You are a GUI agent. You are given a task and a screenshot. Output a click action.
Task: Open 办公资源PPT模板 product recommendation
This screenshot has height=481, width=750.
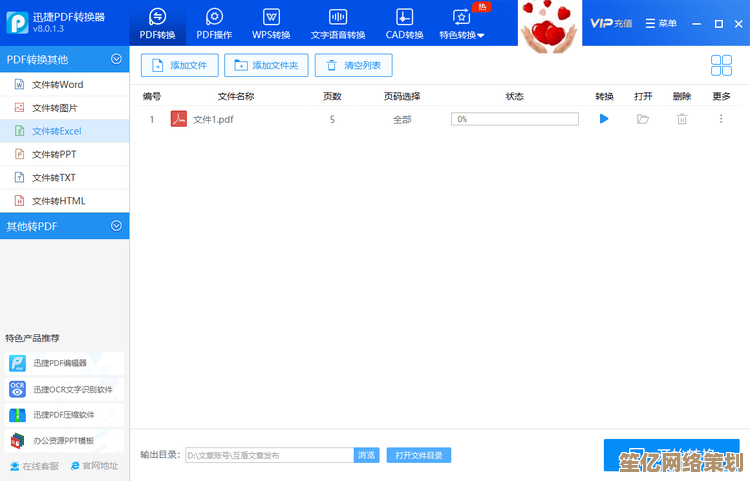(x=65, y=441)
